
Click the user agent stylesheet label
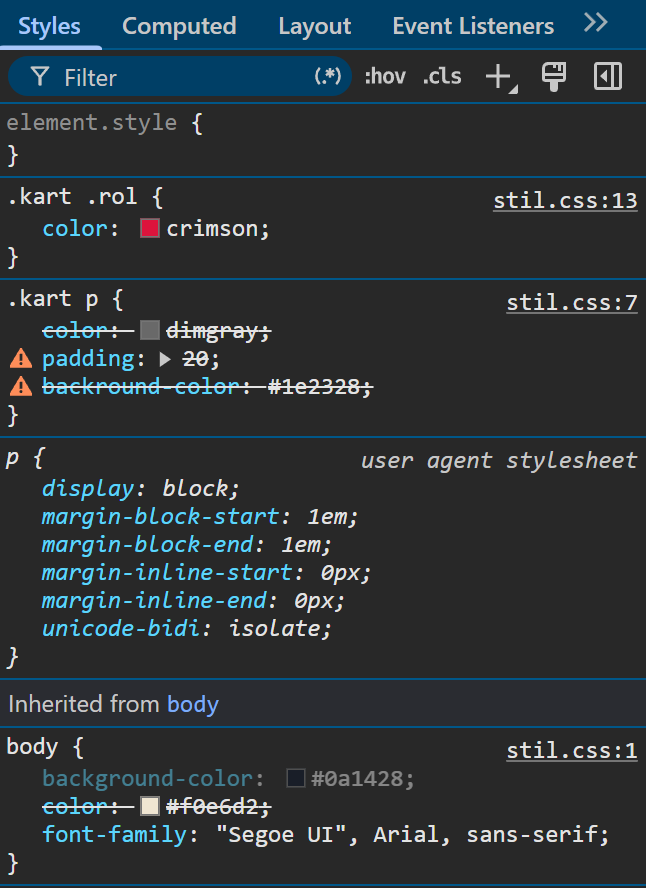pos(499,460)
